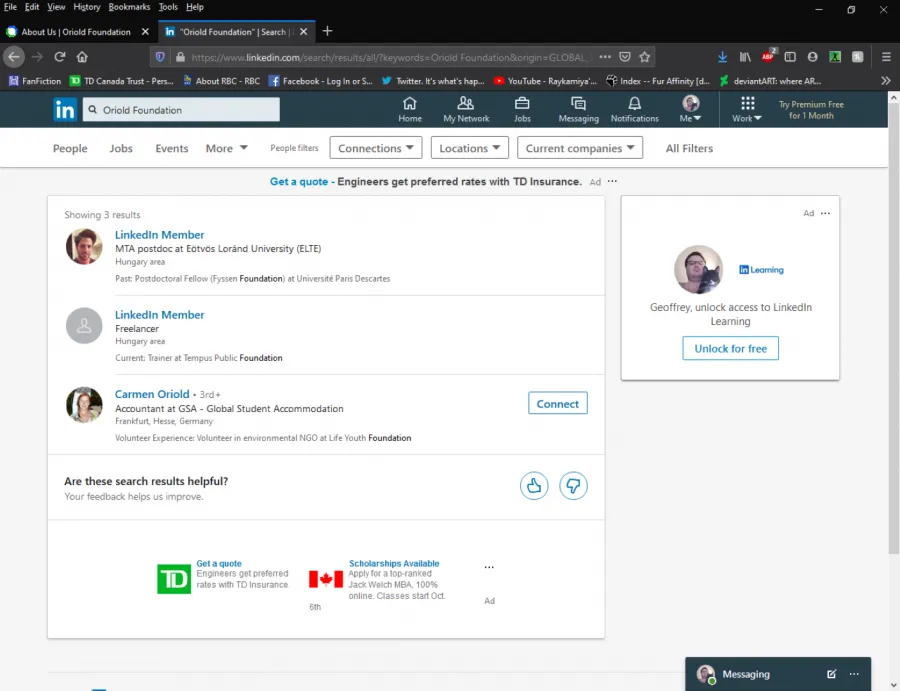900x691 pixels.
Task: Expand the Locations filter dropdown
Action: pos(470,148)
